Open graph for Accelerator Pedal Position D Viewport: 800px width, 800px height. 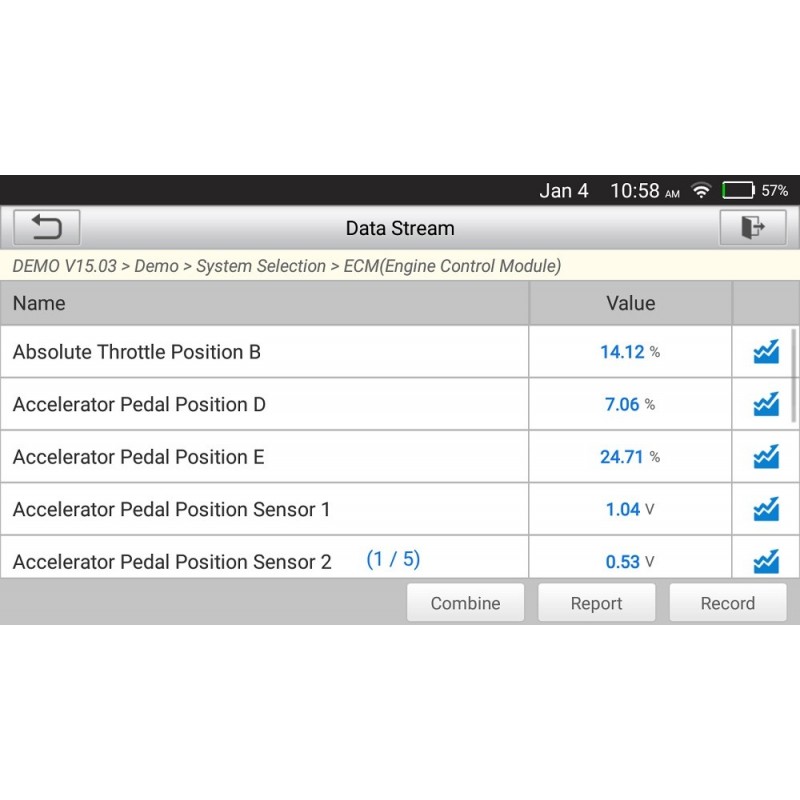(766, 405)
